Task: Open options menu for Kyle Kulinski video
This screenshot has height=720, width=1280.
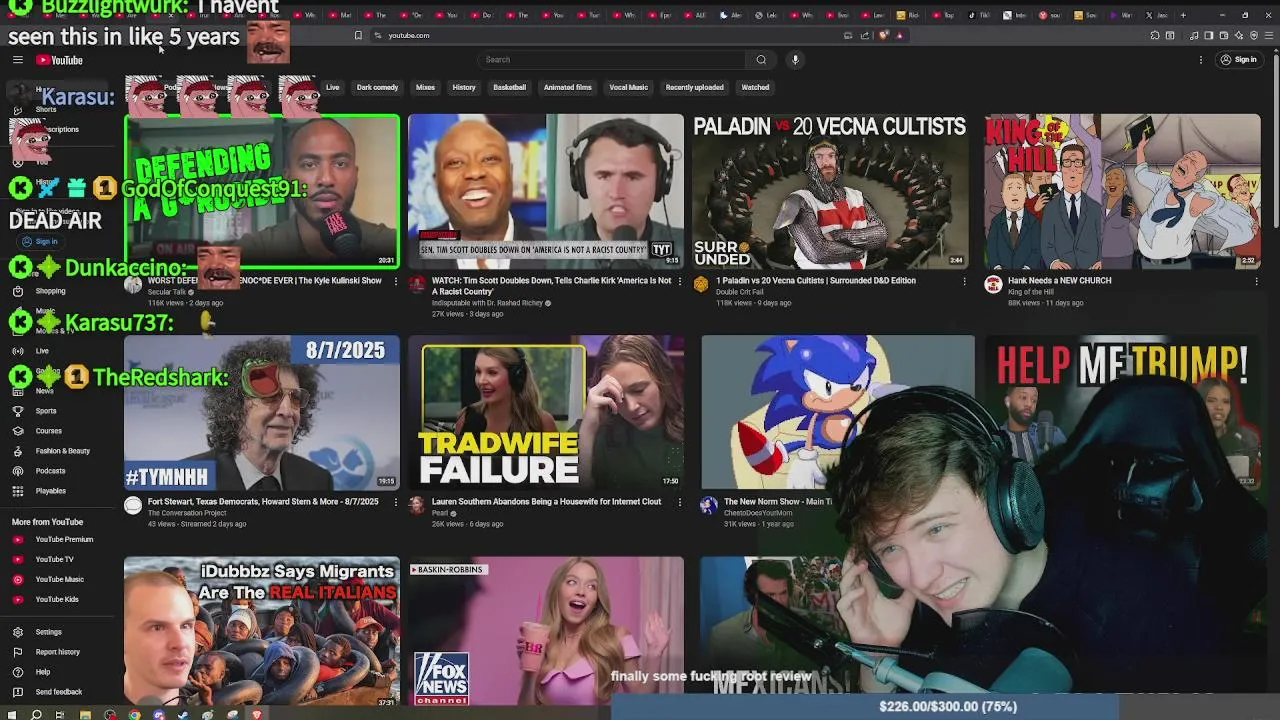Action: (395, 281)
